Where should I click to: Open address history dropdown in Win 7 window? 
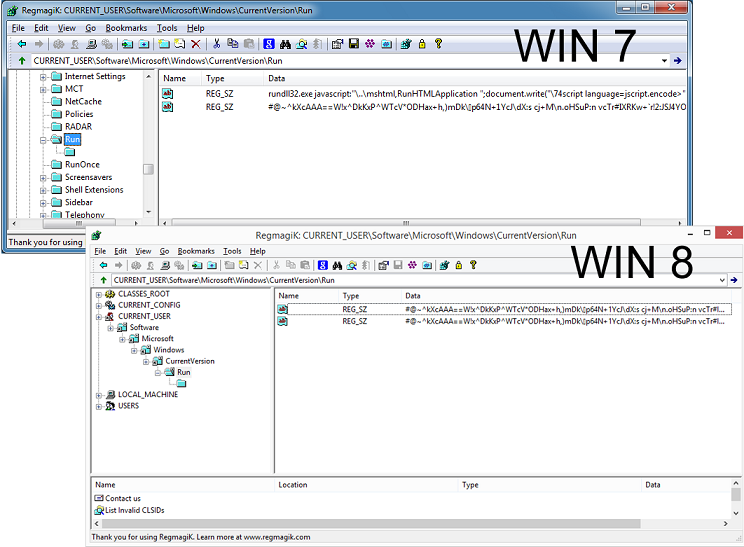(x=664, y=61)
